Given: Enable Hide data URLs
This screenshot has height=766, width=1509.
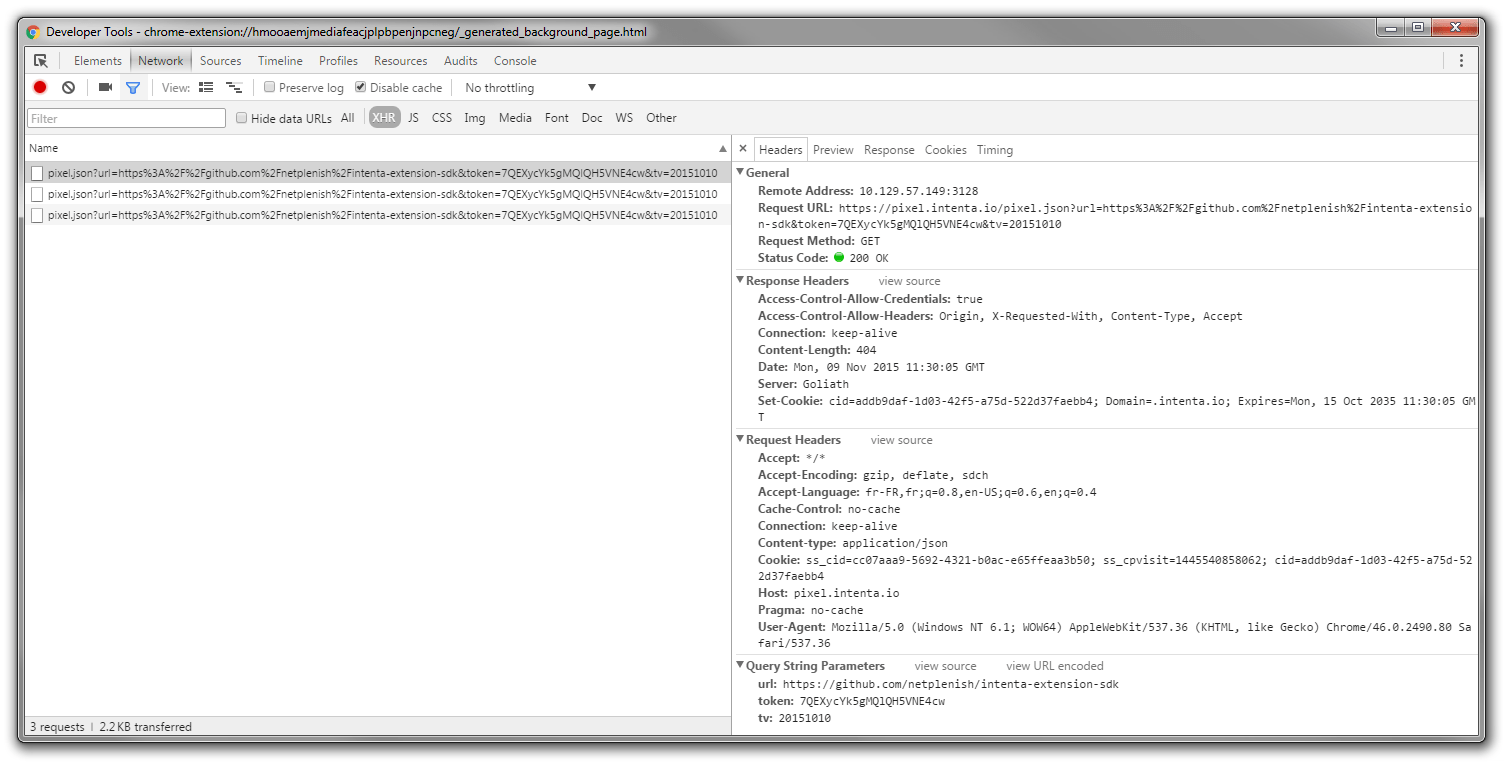Looking at the screenshot, I should [241, 118].
